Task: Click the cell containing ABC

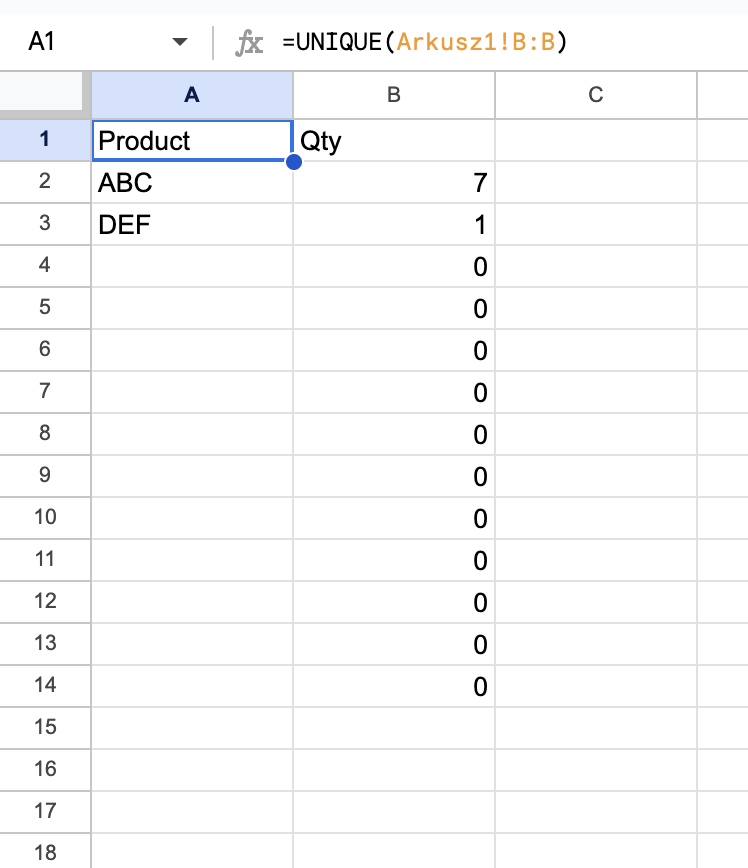Action: tap(192, 183)
